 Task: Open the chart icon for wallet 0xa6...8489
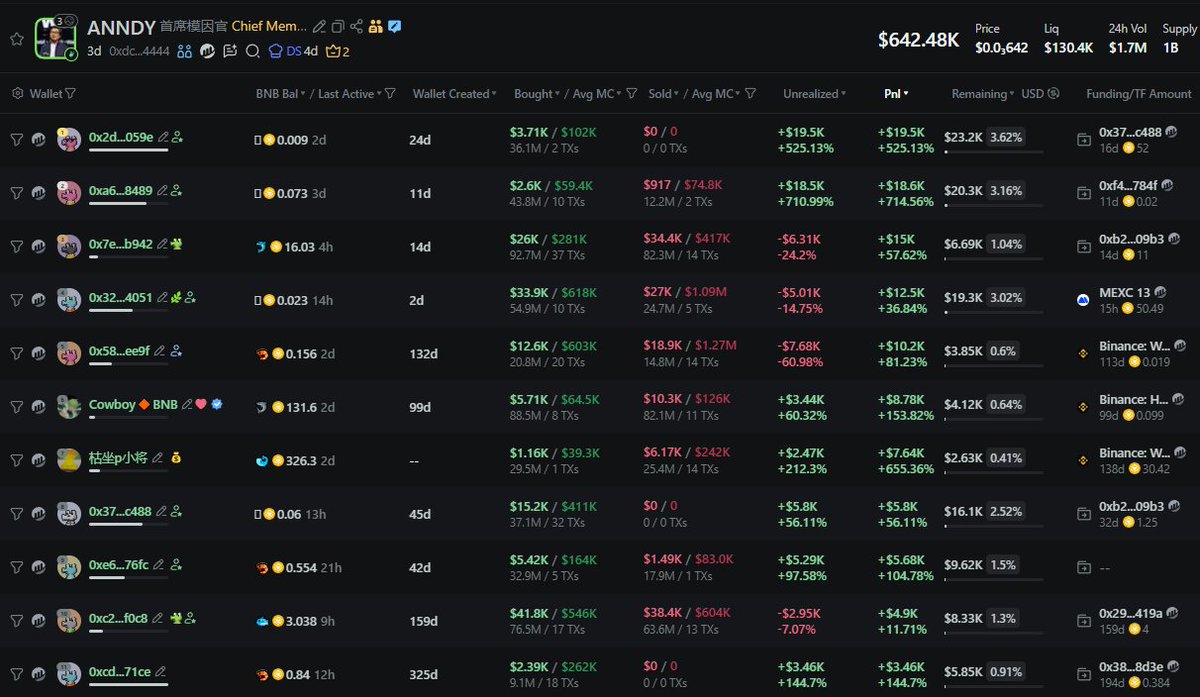click(x=38, y=193)
